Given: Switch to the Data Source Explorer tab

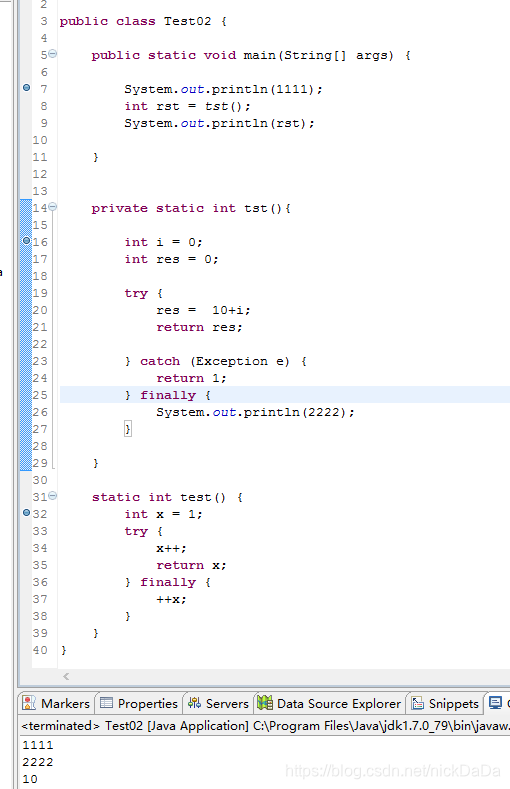Looking at the screenshot, I should tap(329, 703).
